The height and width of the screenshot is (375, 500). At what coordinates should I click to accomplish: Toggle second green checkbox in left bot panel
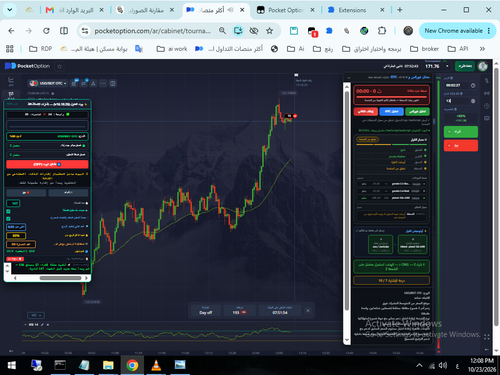click(x=8, y=219)
